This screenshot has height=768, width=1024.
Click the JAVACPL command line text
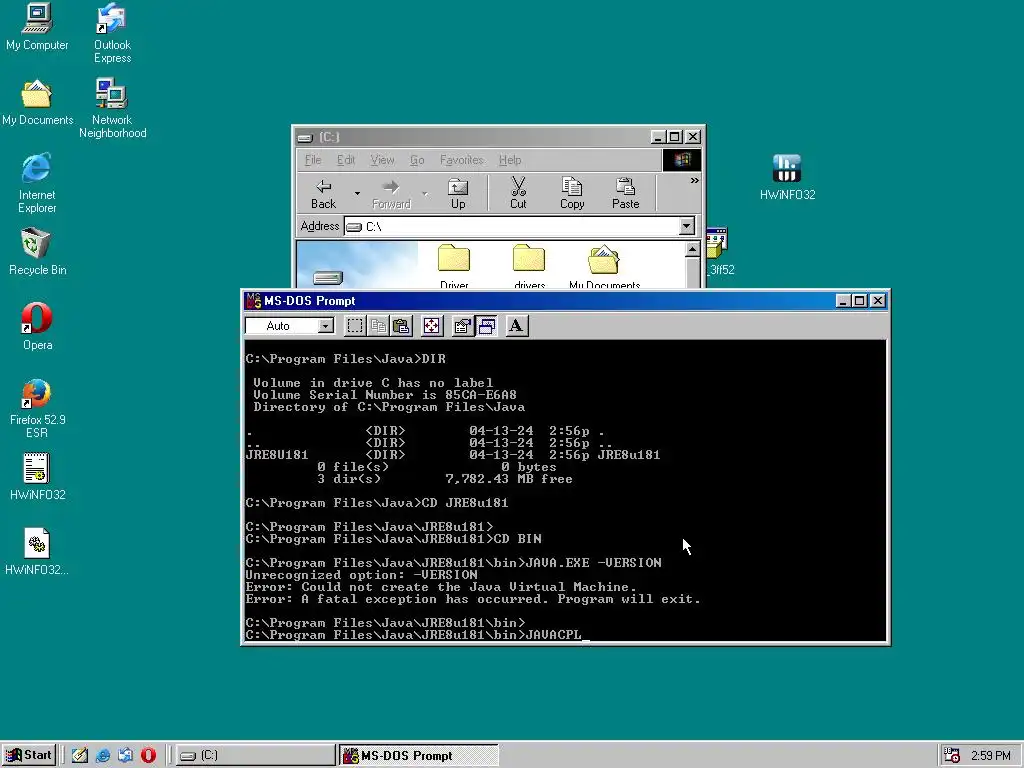coord(553,635)
